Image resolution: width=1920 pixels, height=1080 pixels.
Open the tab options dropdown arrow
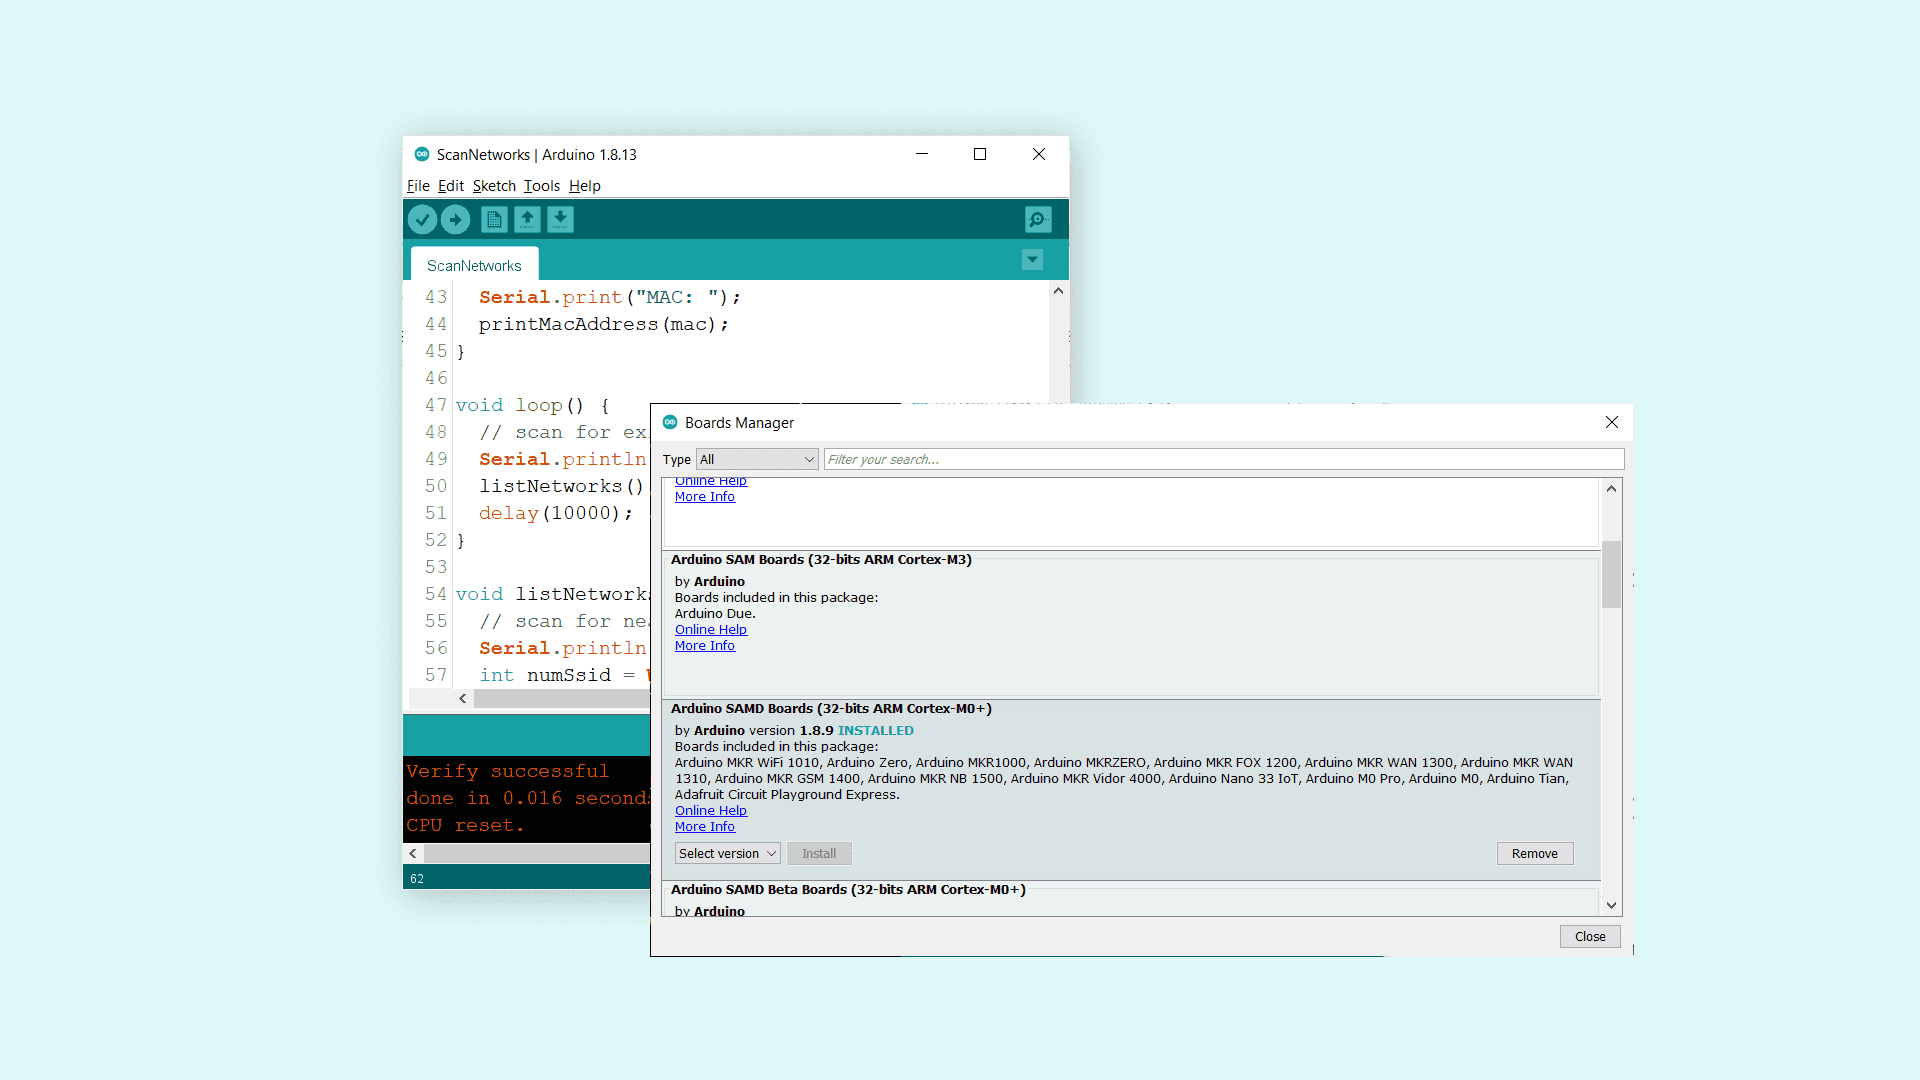coord(1032,260)
